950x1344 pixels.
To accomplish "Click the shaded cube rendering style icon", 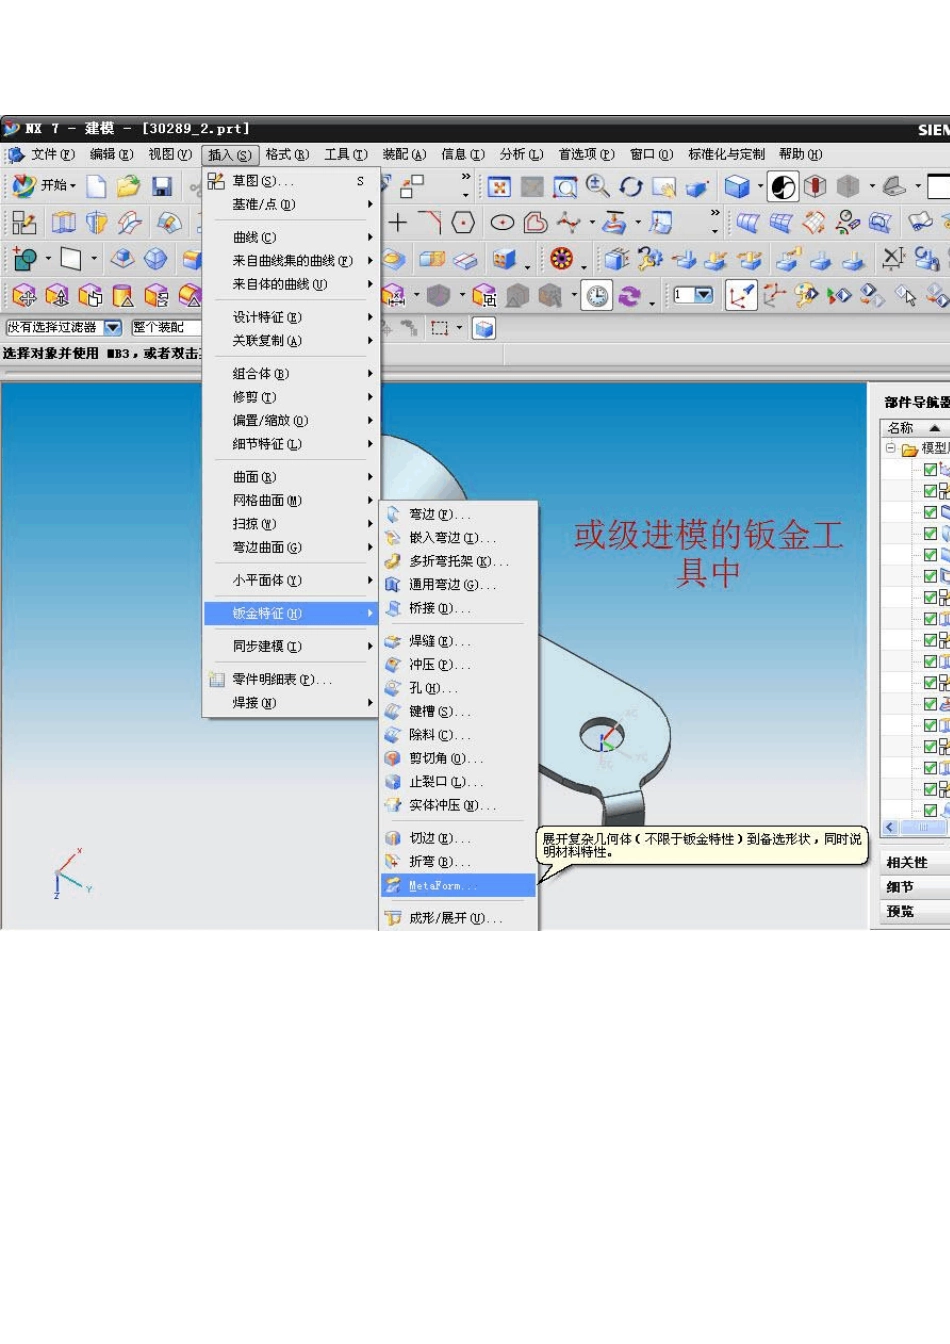I will (x=737, y=187).
